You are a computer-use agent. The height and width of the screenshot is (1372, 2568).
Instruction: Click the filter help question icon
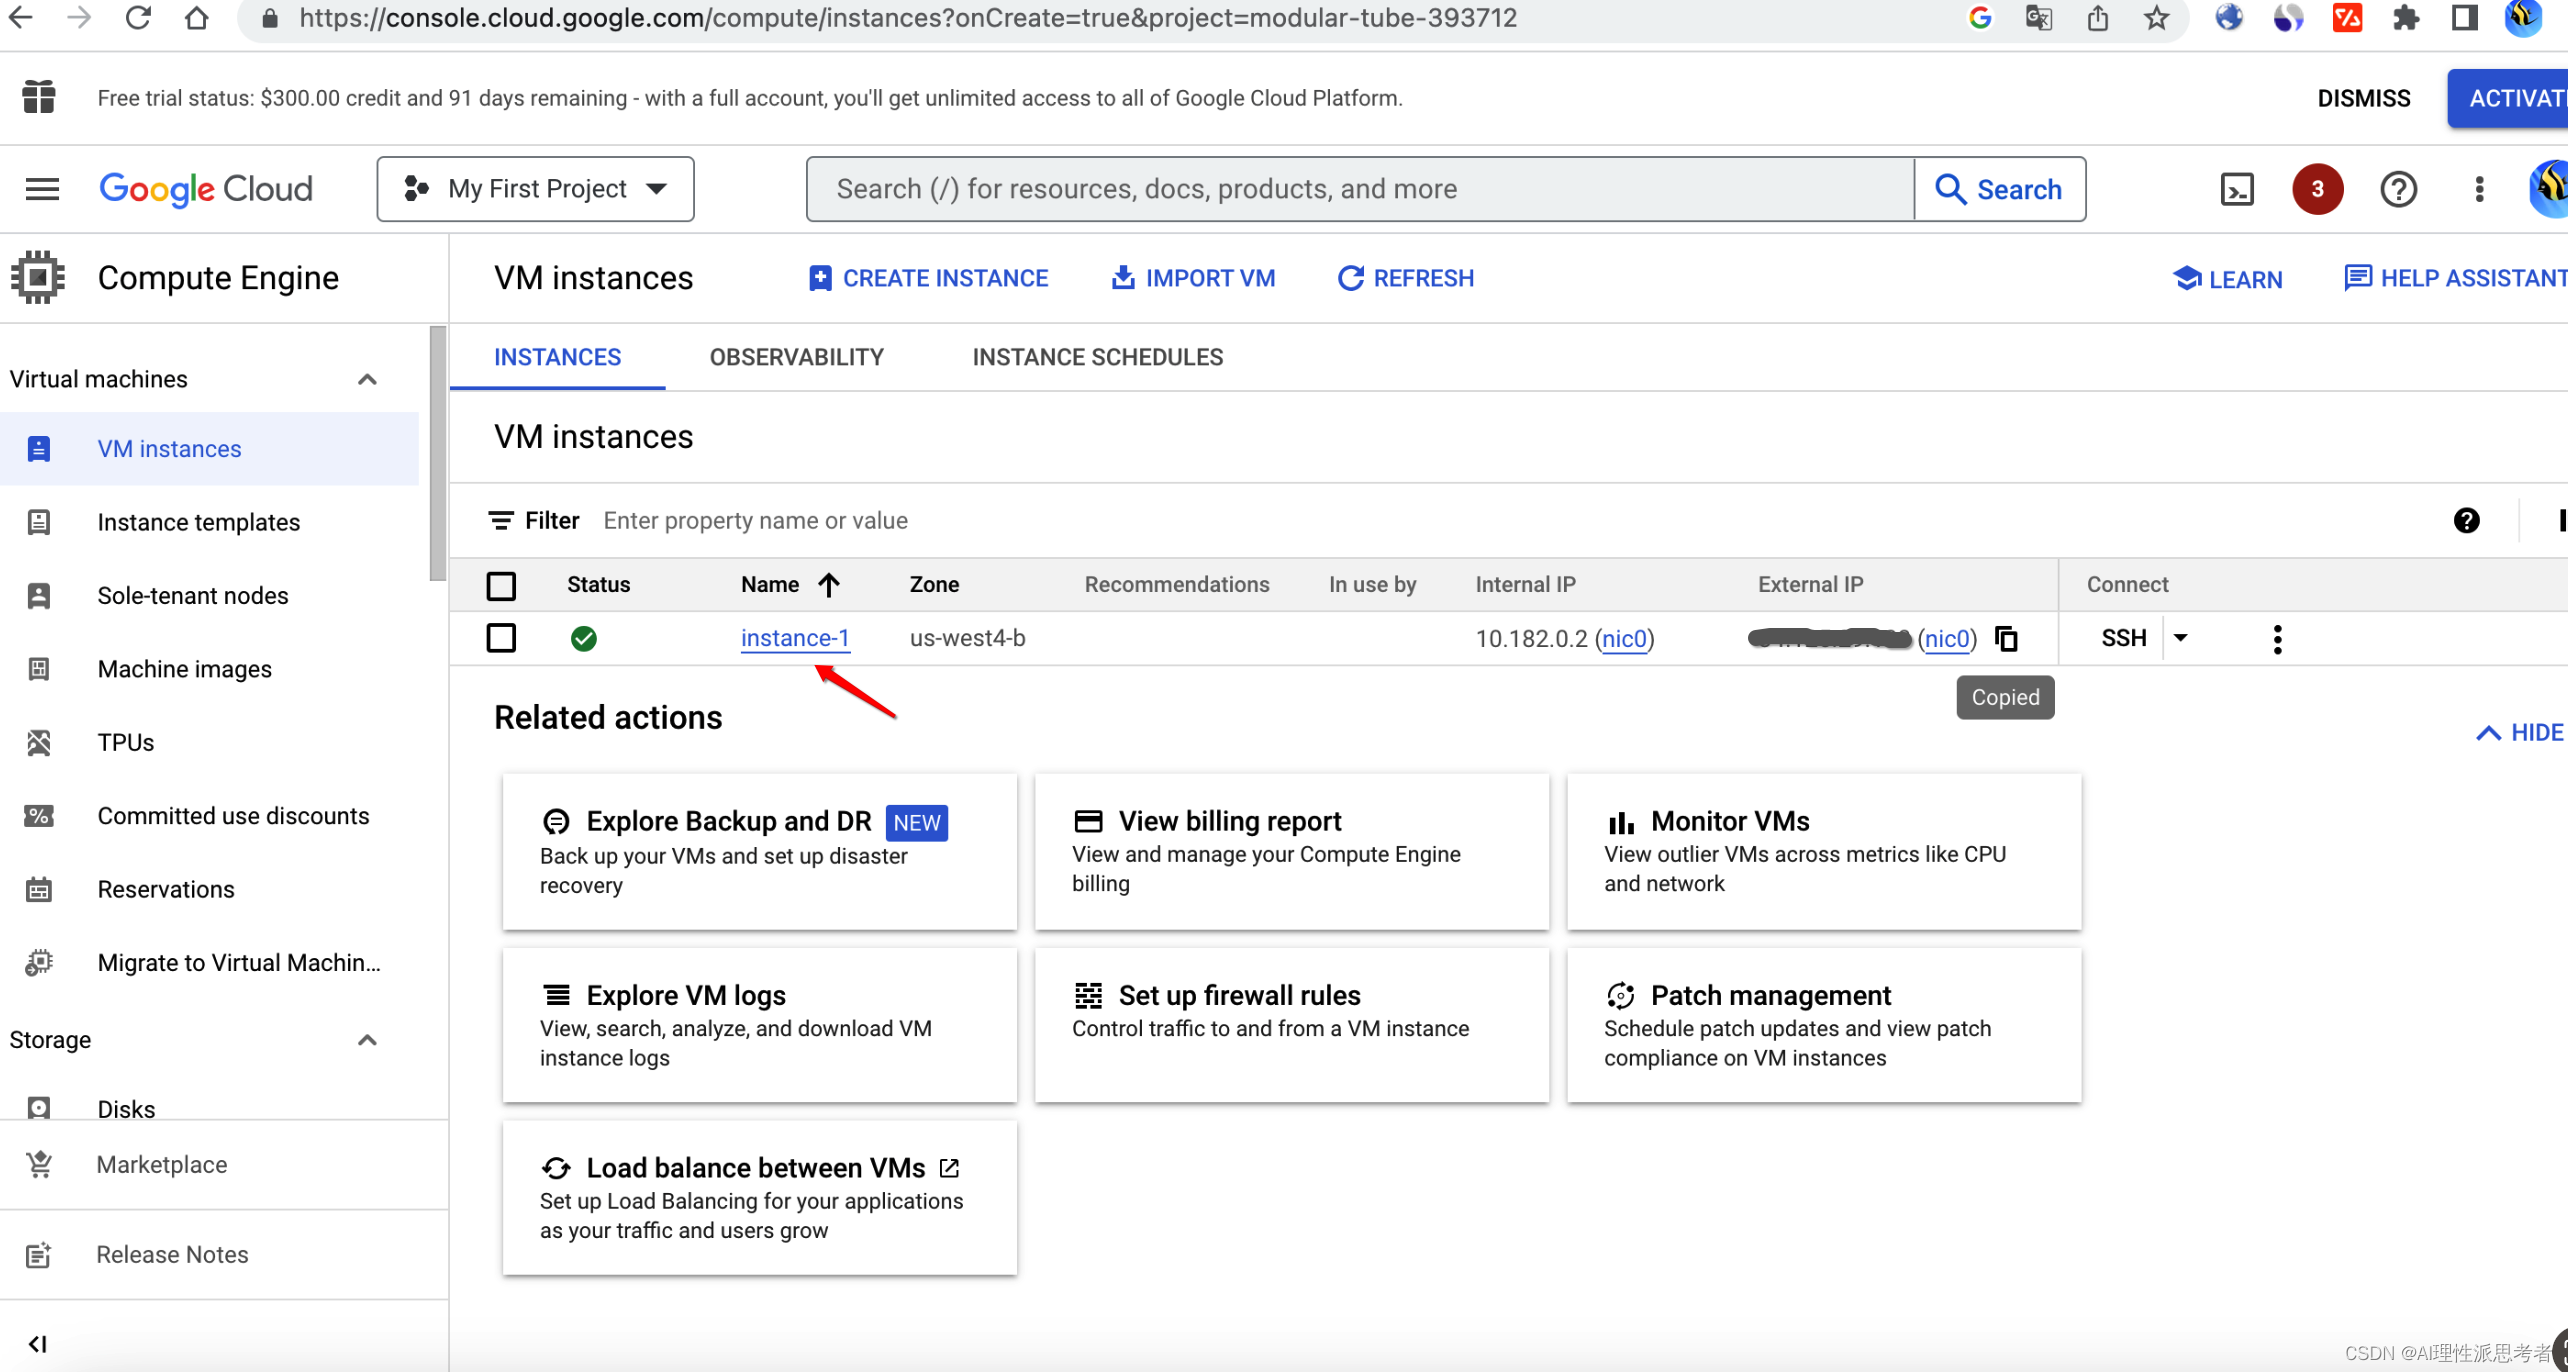tap(2466, 520)
